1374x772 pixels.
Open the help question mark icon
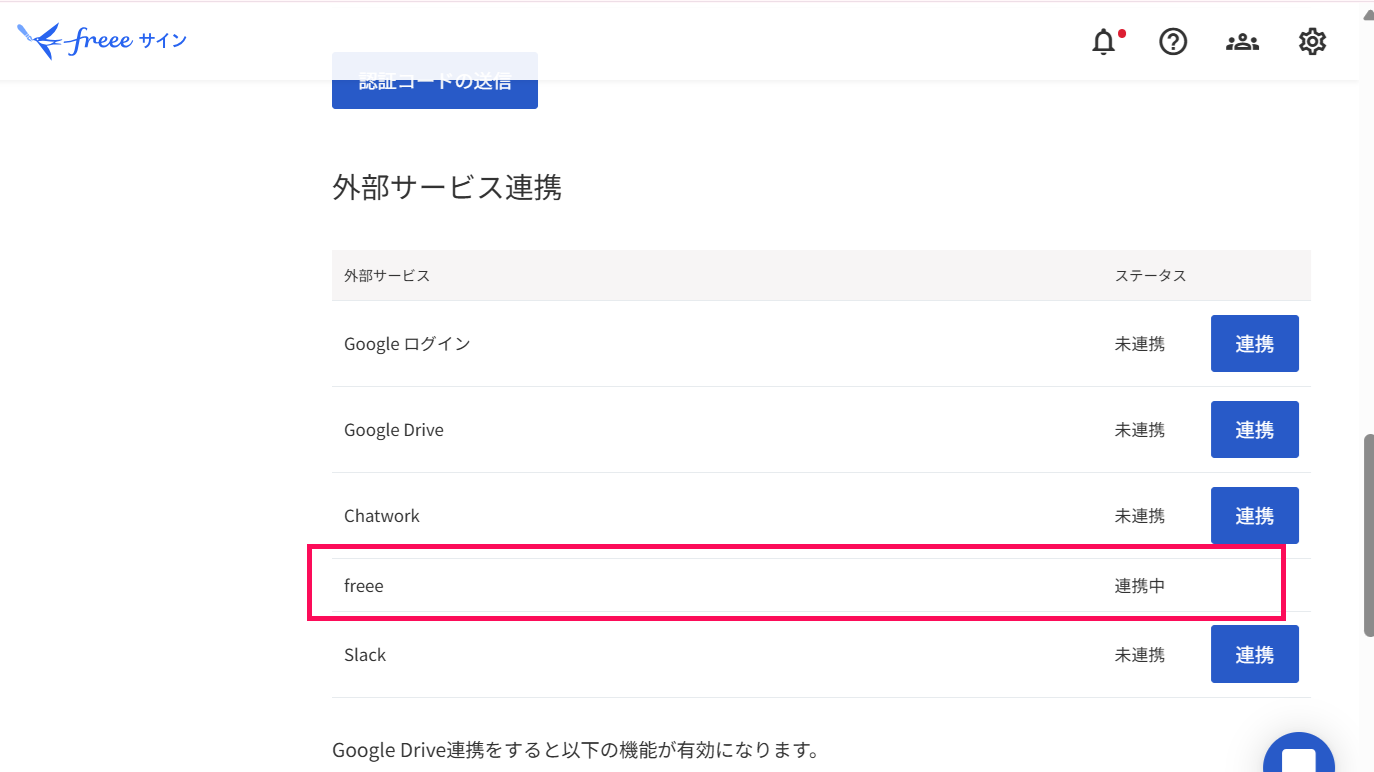[1173, 42]
